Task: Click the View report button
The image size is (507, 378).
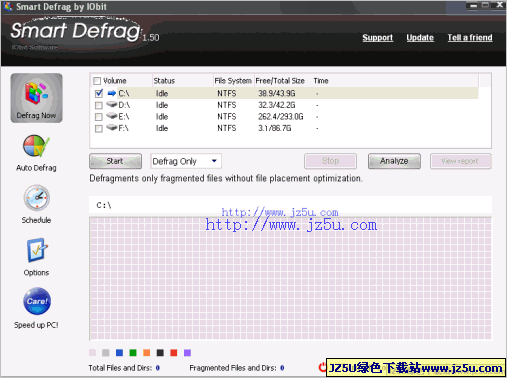Action: 460,161
